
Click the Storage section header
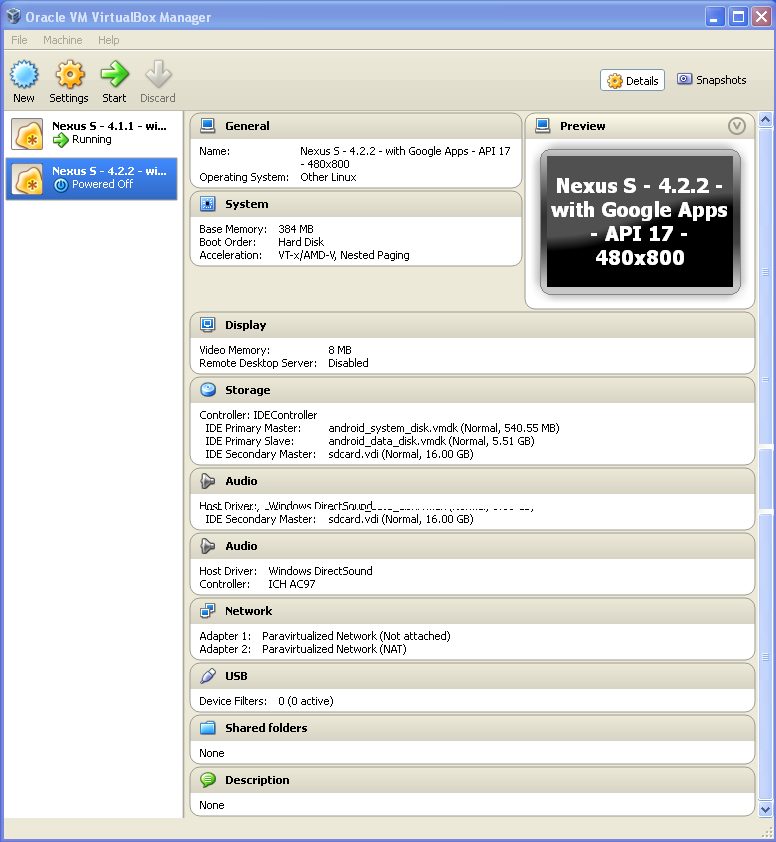click(x=472, y=390)
